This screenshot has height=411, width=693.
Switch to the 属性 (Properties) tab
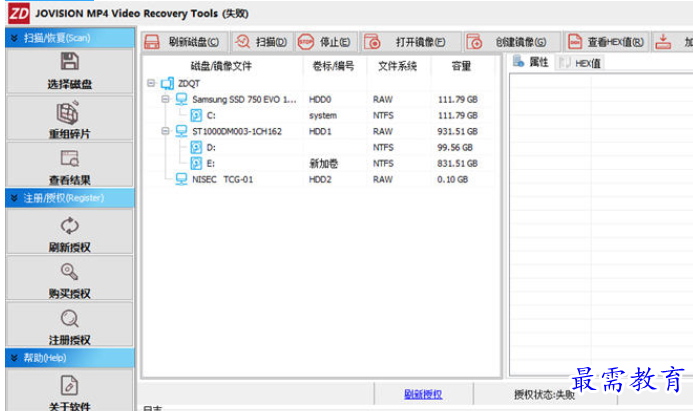tap(531, 62)
